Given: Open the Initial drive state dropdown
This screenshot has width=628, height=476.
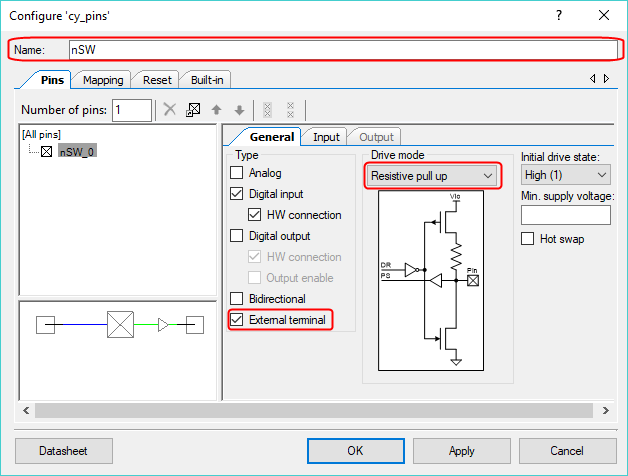Looking at the screenshot, I should 565,175.
